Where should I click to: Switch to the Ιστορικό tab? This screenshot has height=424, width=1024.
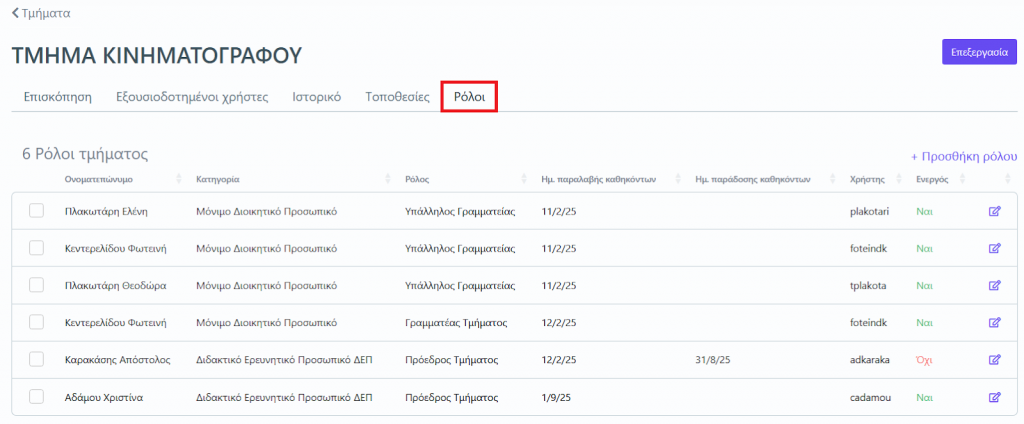317,97
